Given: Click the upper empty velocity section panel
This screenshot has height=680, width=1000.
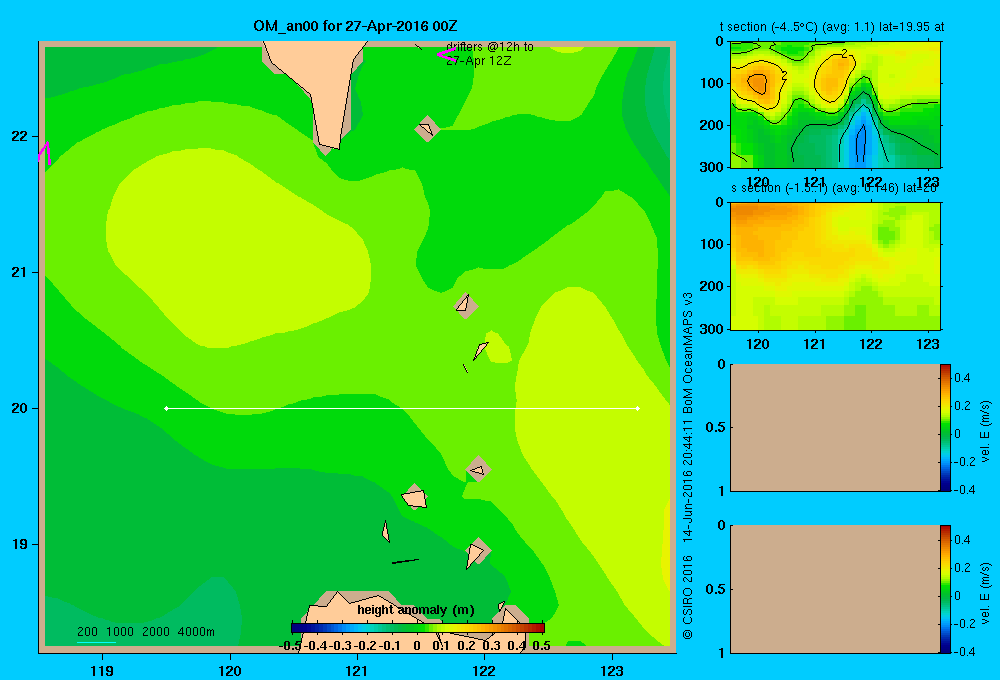Looking at the screenshot, I should (x=835, y=427).
